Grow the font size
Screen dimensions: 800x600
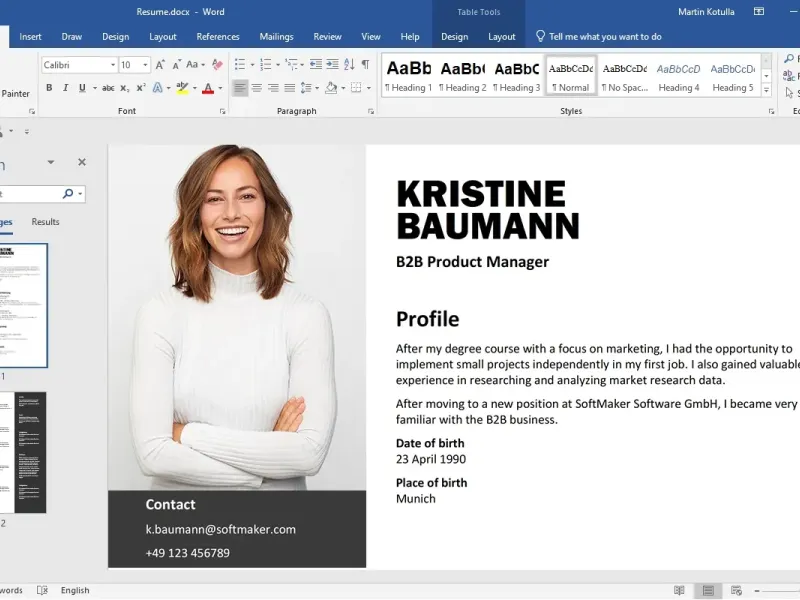click(x=160, y=65)
